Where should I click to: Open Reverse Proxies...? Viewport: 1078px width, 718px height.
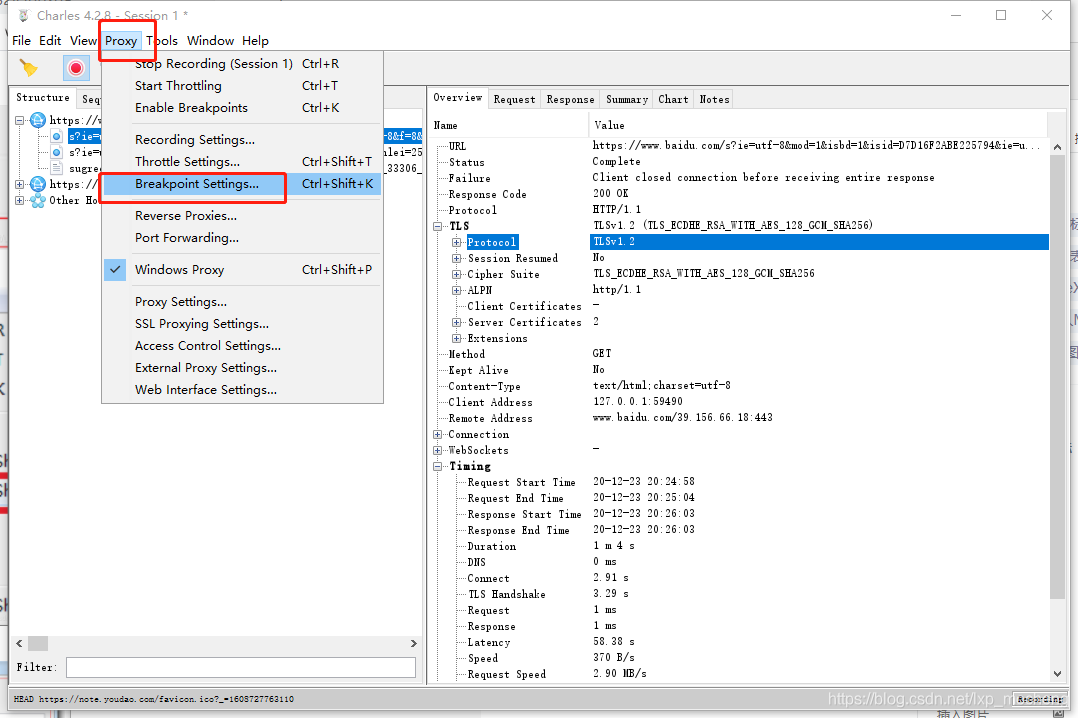242,216
